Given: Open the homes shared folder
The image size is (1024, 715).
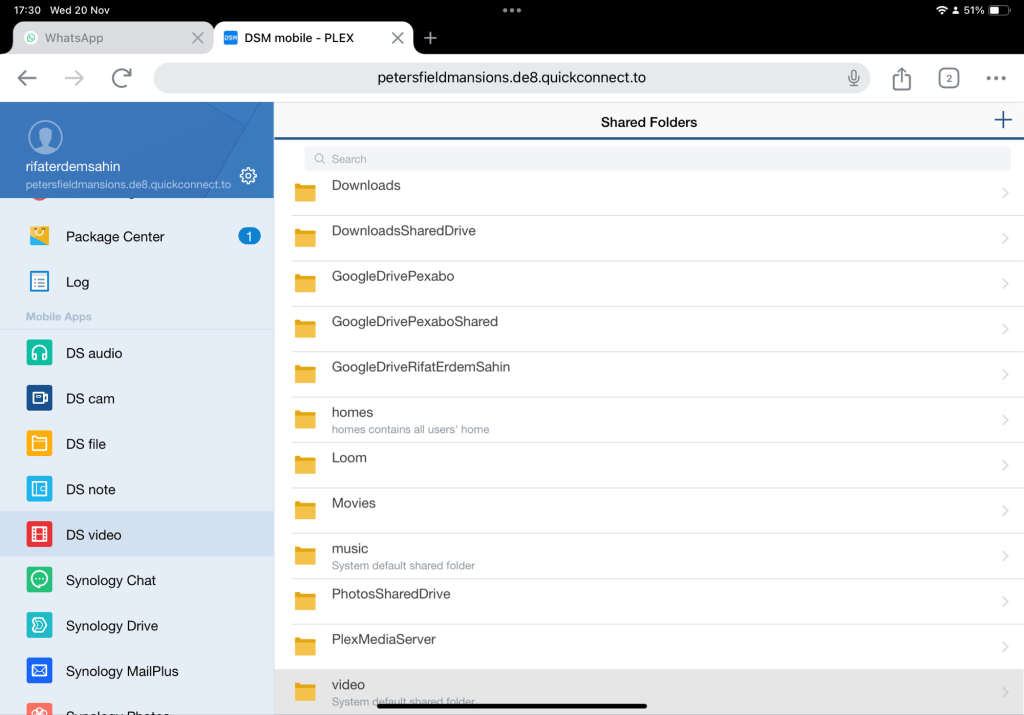Looking at the screenshot, I should coord(649,420).
